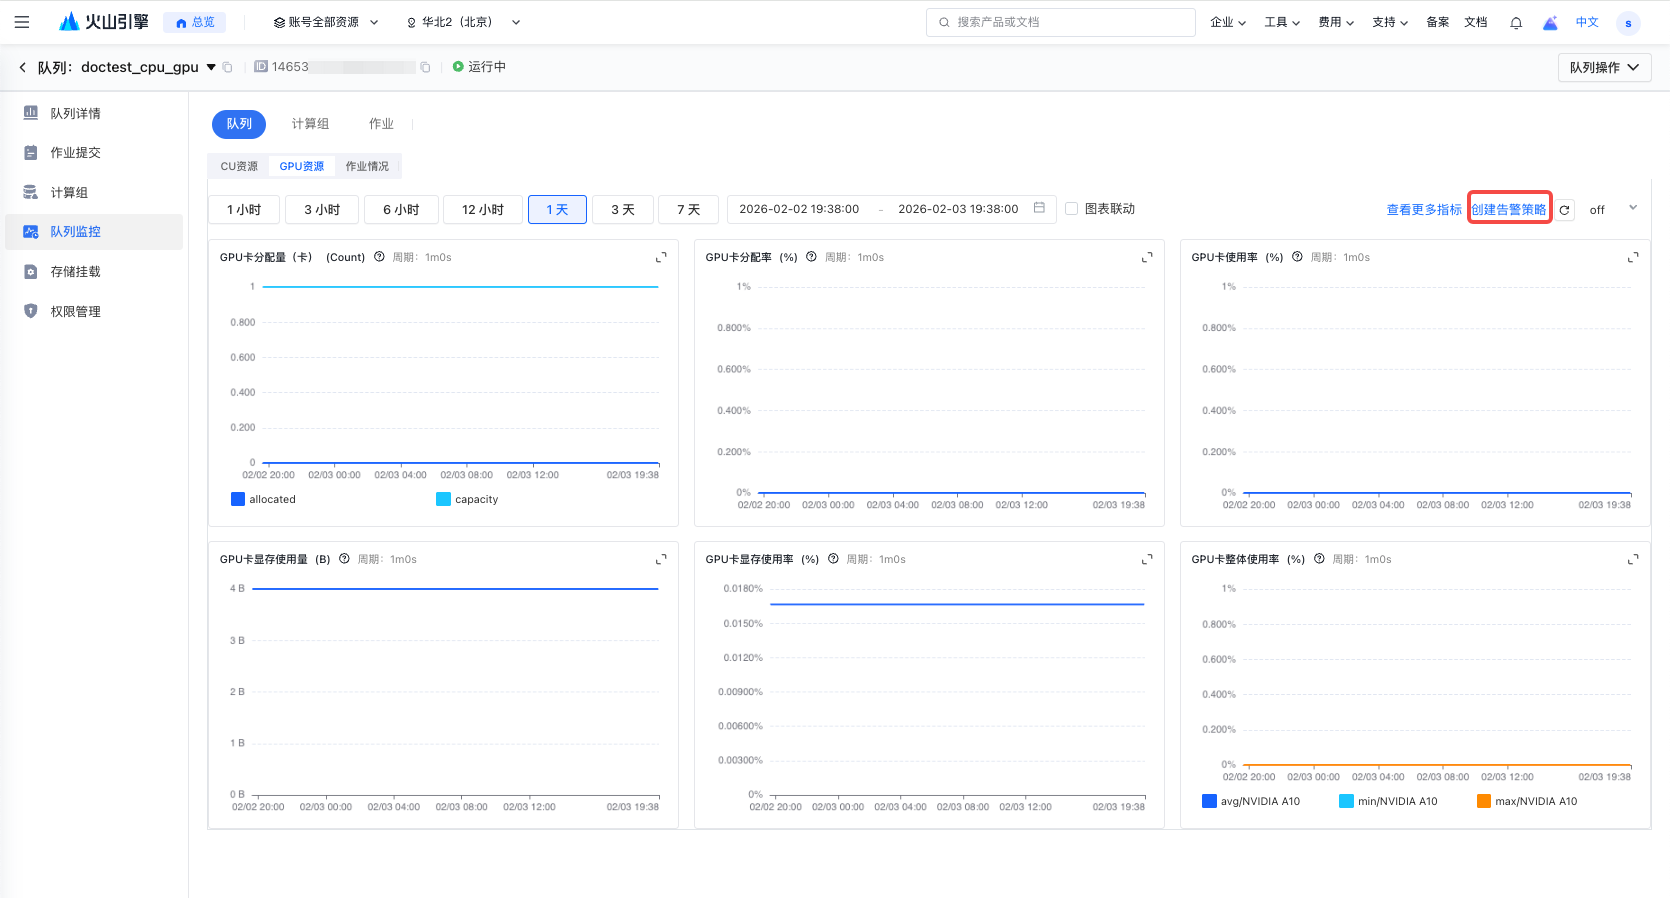Click the notification bell icon
Image resolution: width=1670 pixels, height=898 pixels.
tap(1516, 23)
